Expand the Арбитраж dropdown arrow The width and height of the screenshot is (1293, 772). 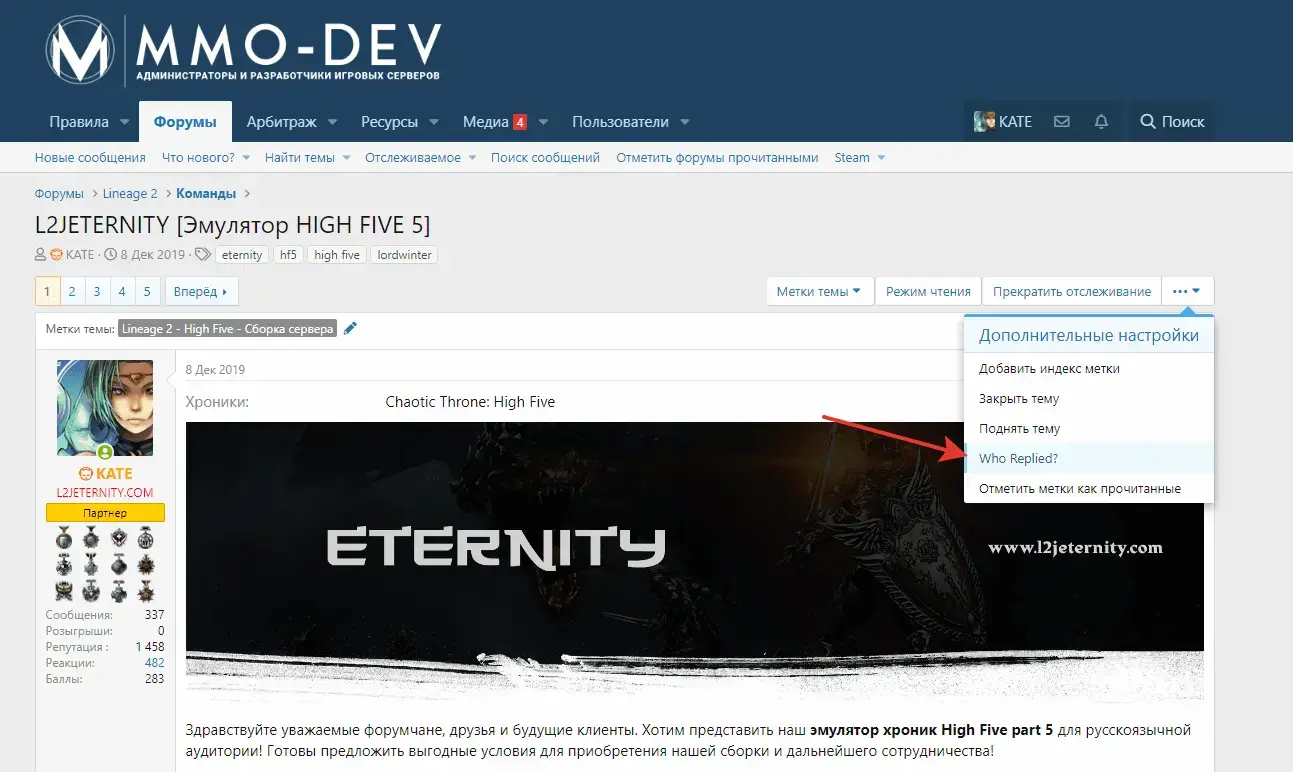tap(332, 122)
